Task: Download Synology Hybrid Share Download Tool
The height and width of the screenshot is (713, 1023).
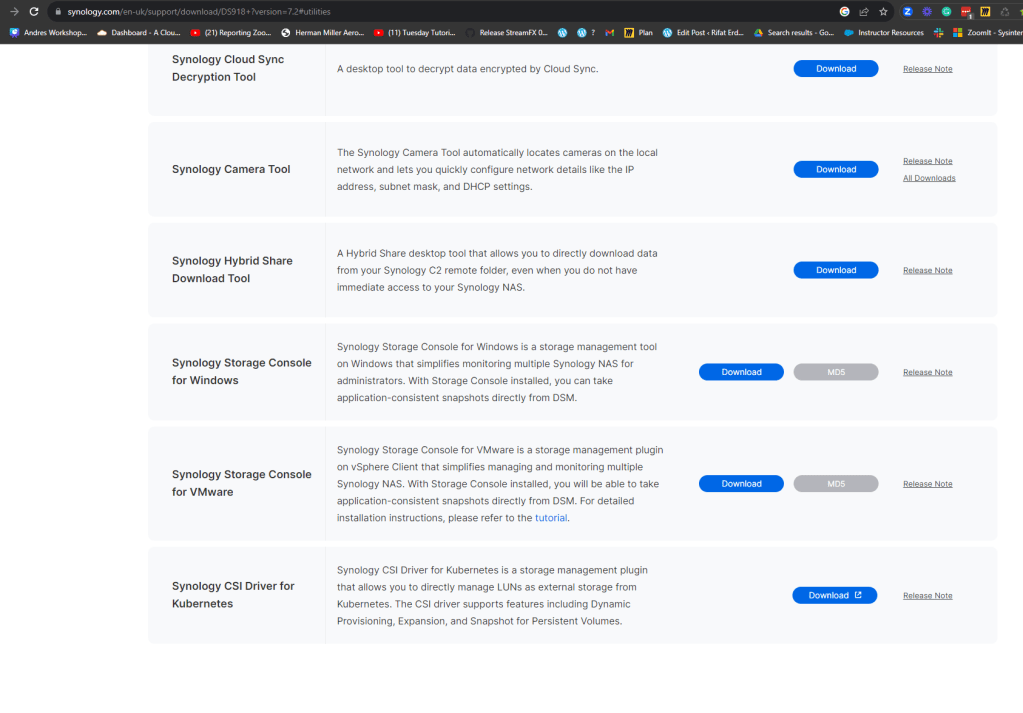Action: [836, 270]
